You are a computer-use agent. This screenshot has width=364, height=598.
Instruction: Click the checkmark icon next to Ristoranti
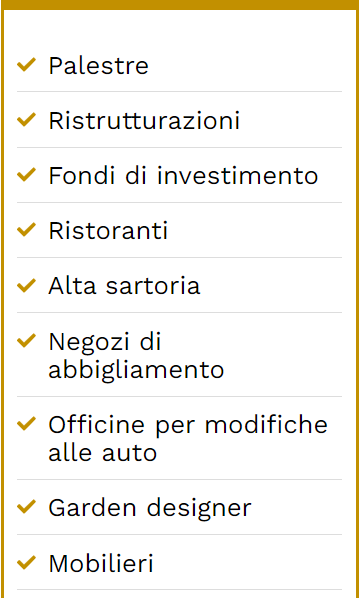tap(26, 230)
